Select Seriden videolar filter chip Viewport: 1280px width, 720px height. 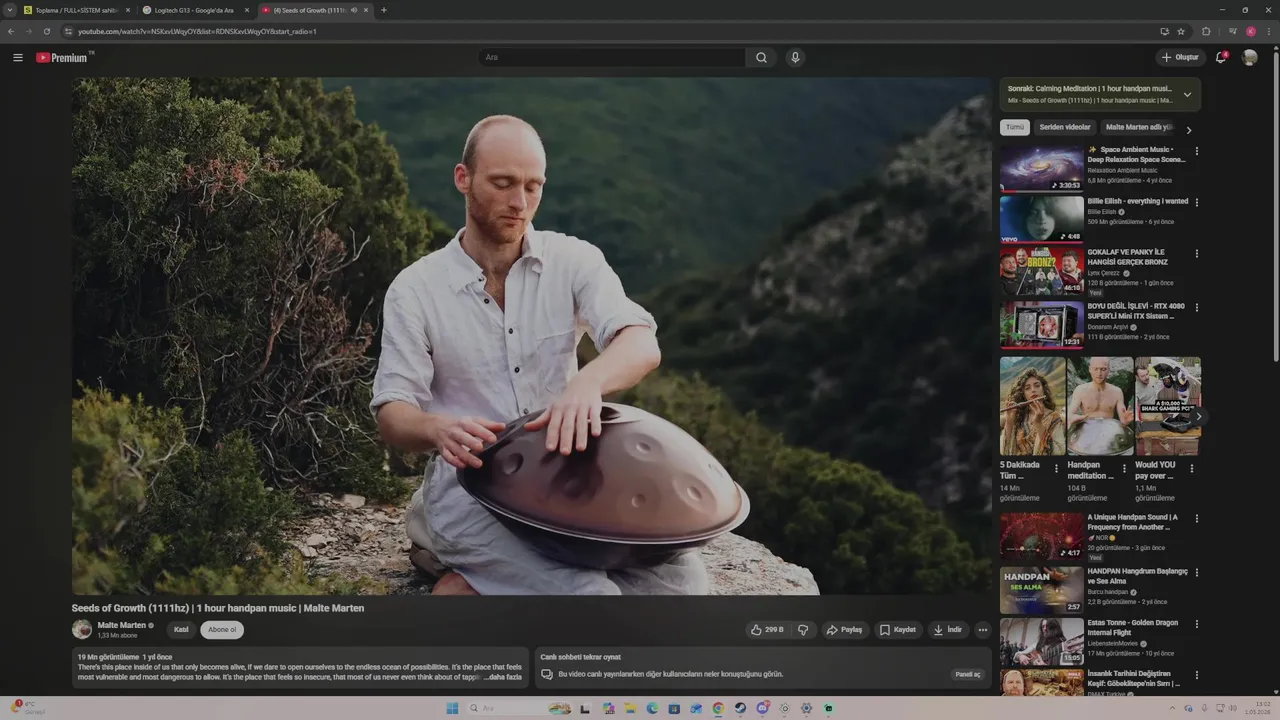[x=1064, y=128]
